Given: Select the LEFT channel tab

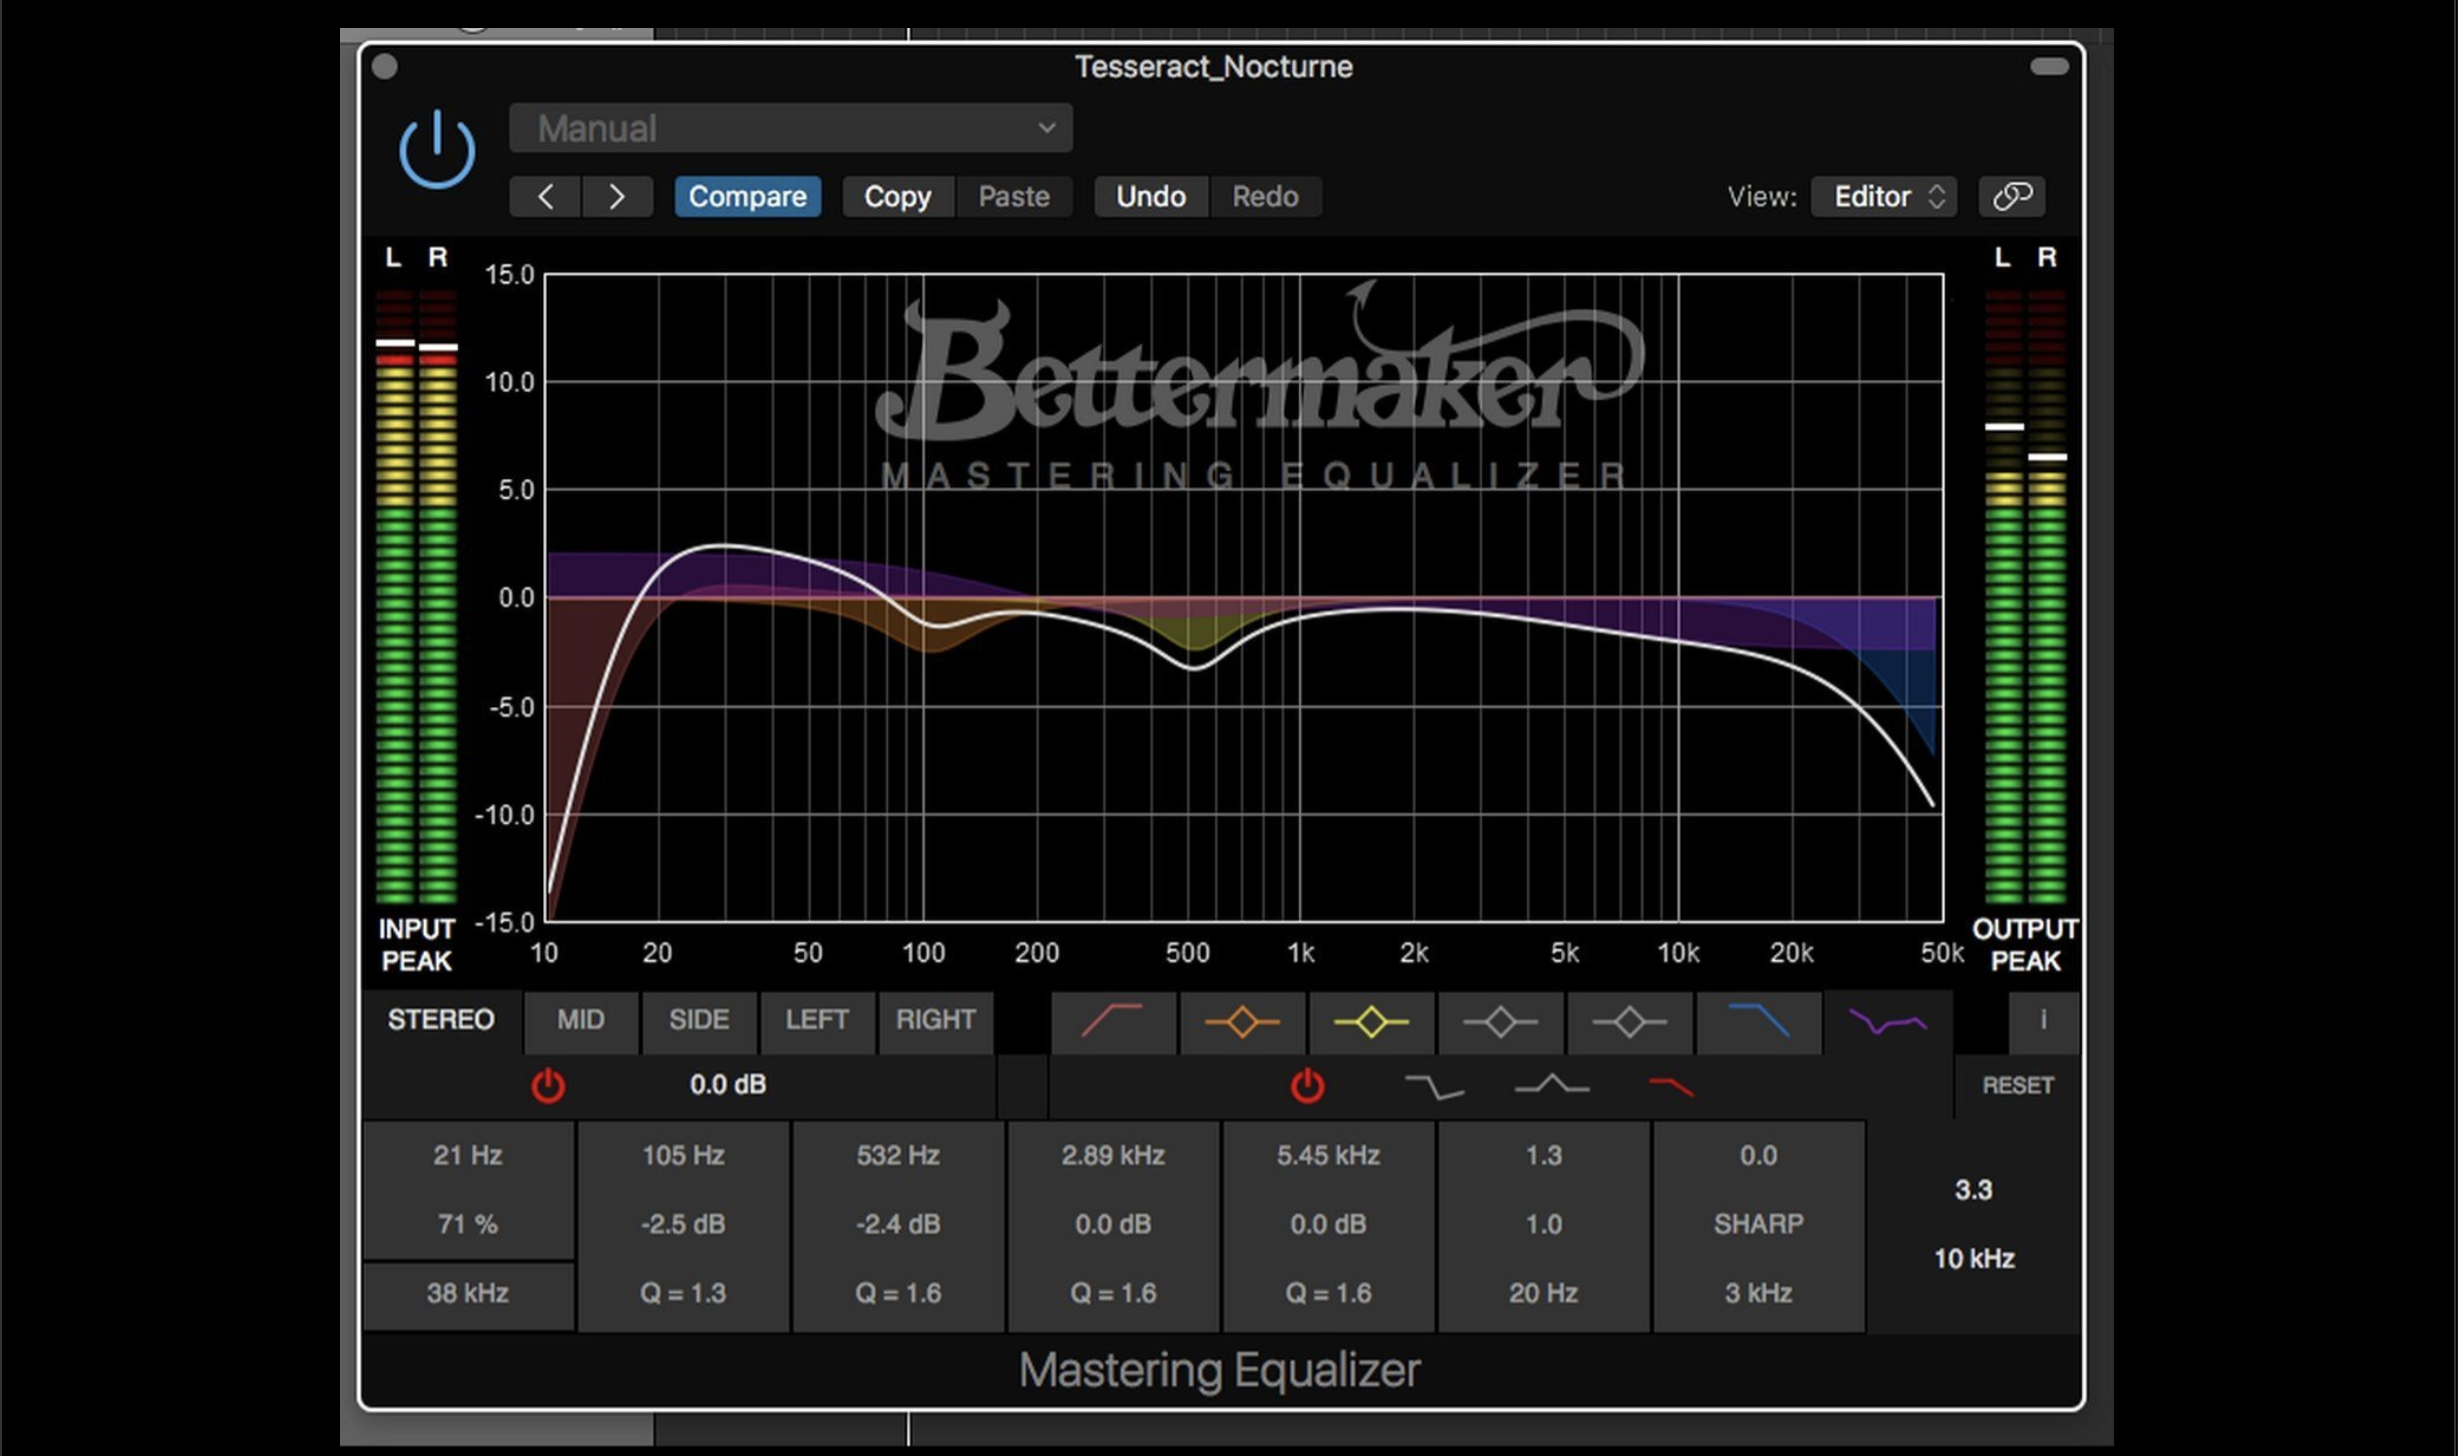Looking at the screenshot, I should (x=817, y=1020).
